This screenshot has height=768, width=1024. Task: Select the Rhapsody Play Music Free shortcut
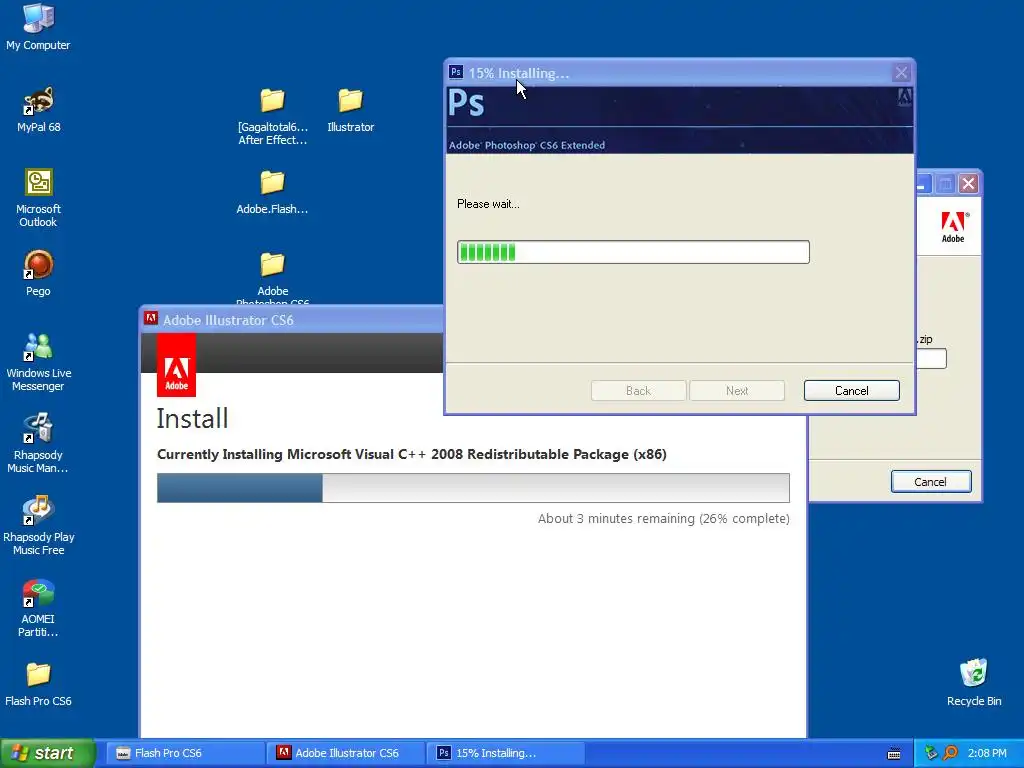pos(38,526)
